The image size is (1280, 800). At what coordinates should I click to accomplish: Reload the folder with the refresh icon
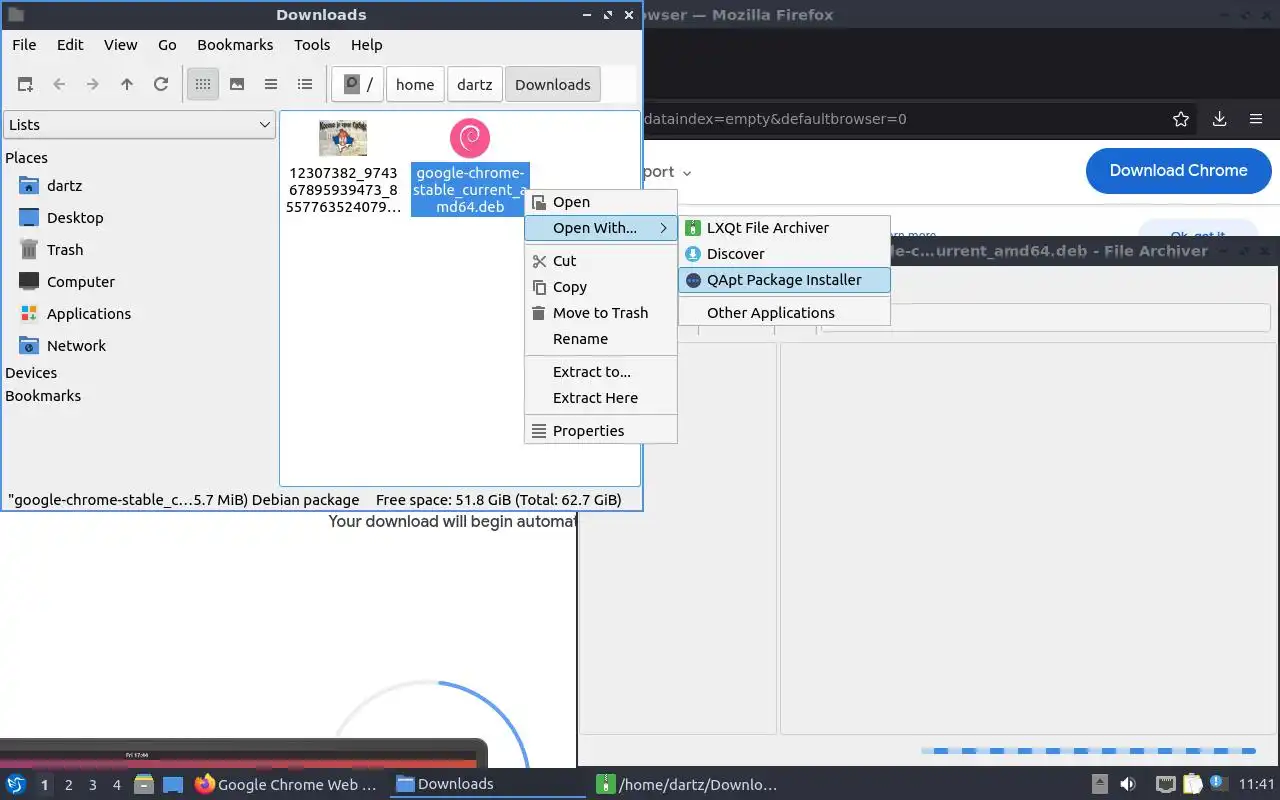(x=161, y=85)
